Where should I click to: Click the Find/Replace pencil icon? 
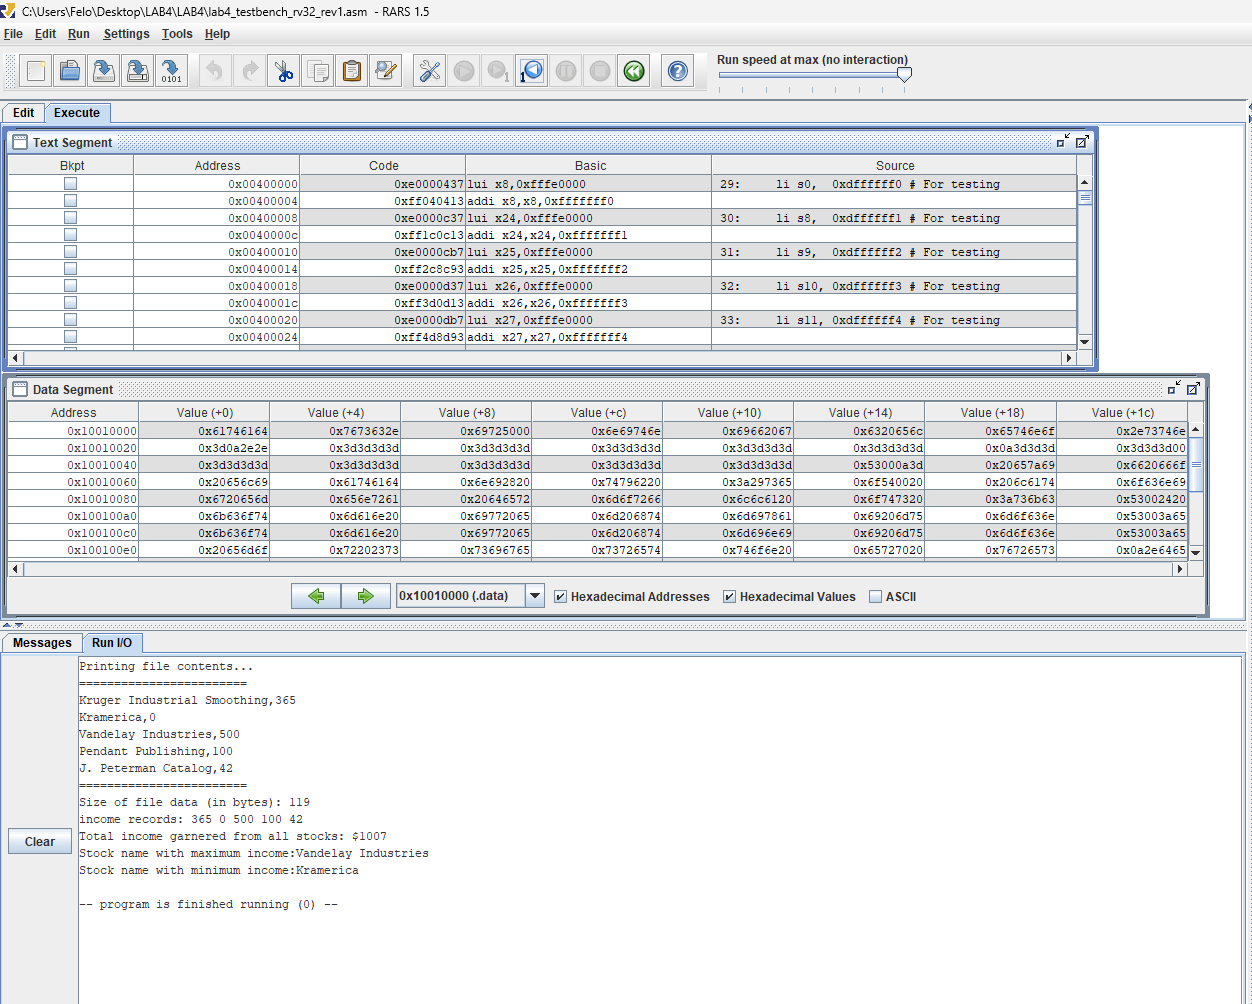click(x=386, y=71)
